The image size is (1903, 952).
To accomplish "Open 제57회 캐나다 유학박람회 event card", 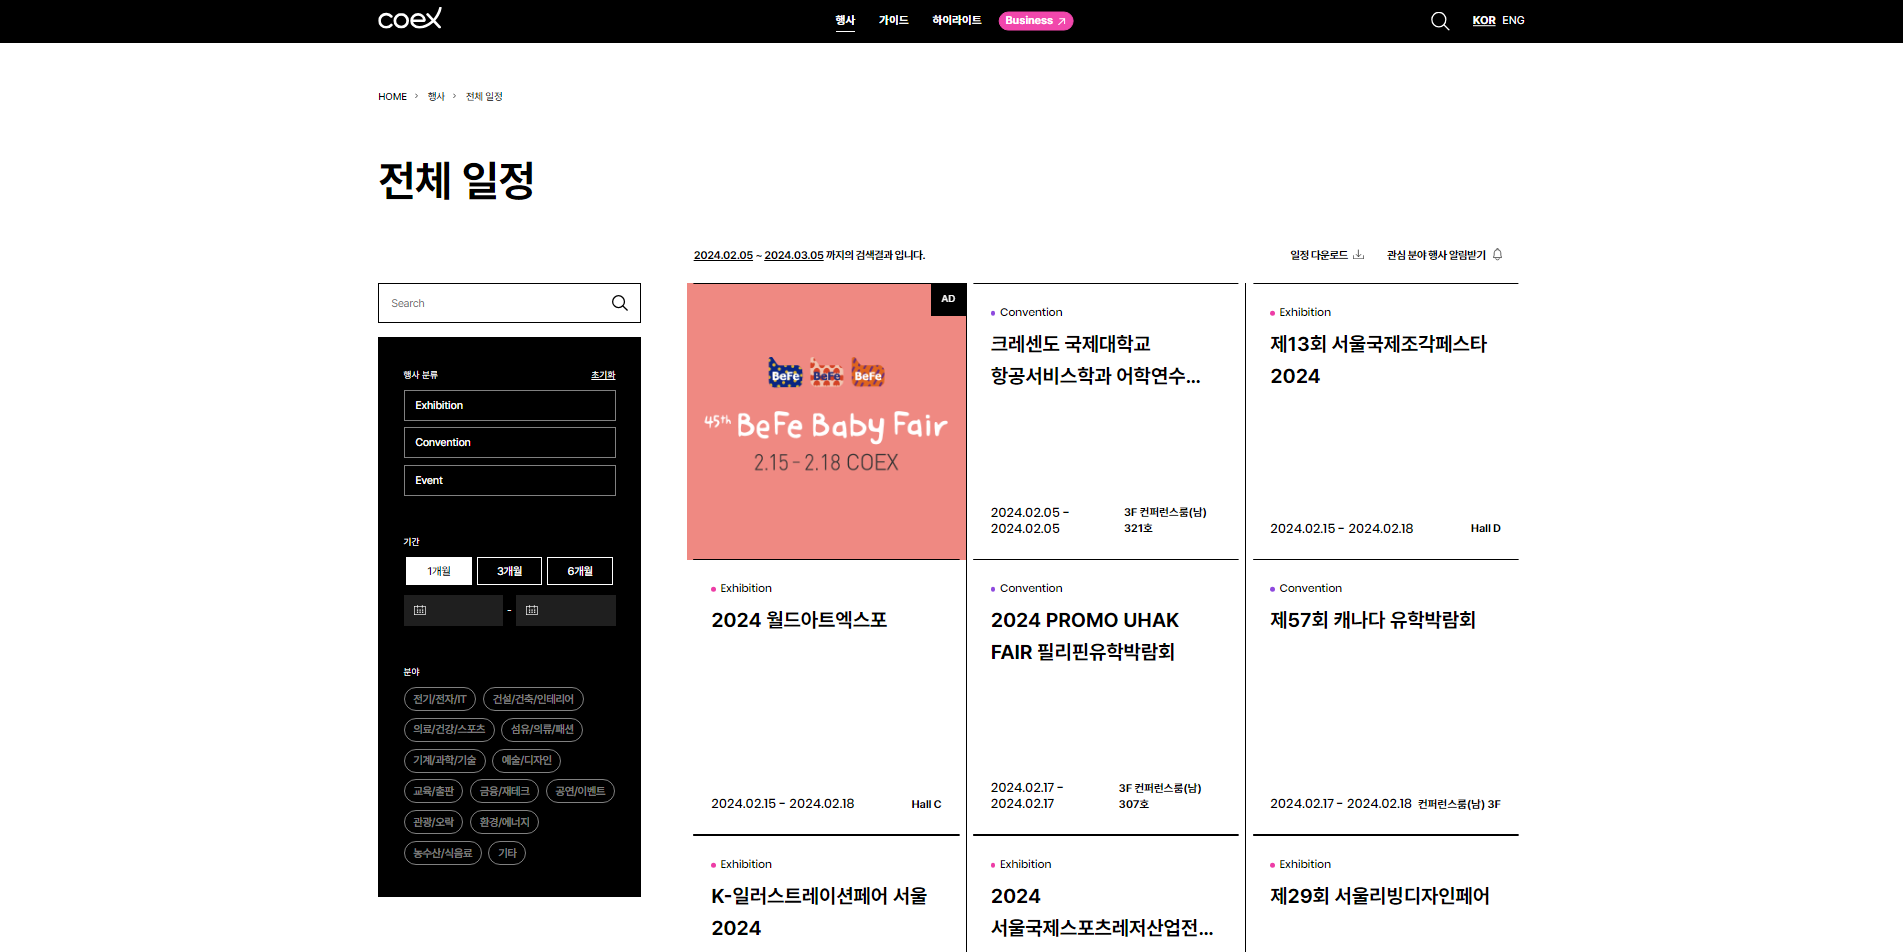I will tap(1385, 697).
